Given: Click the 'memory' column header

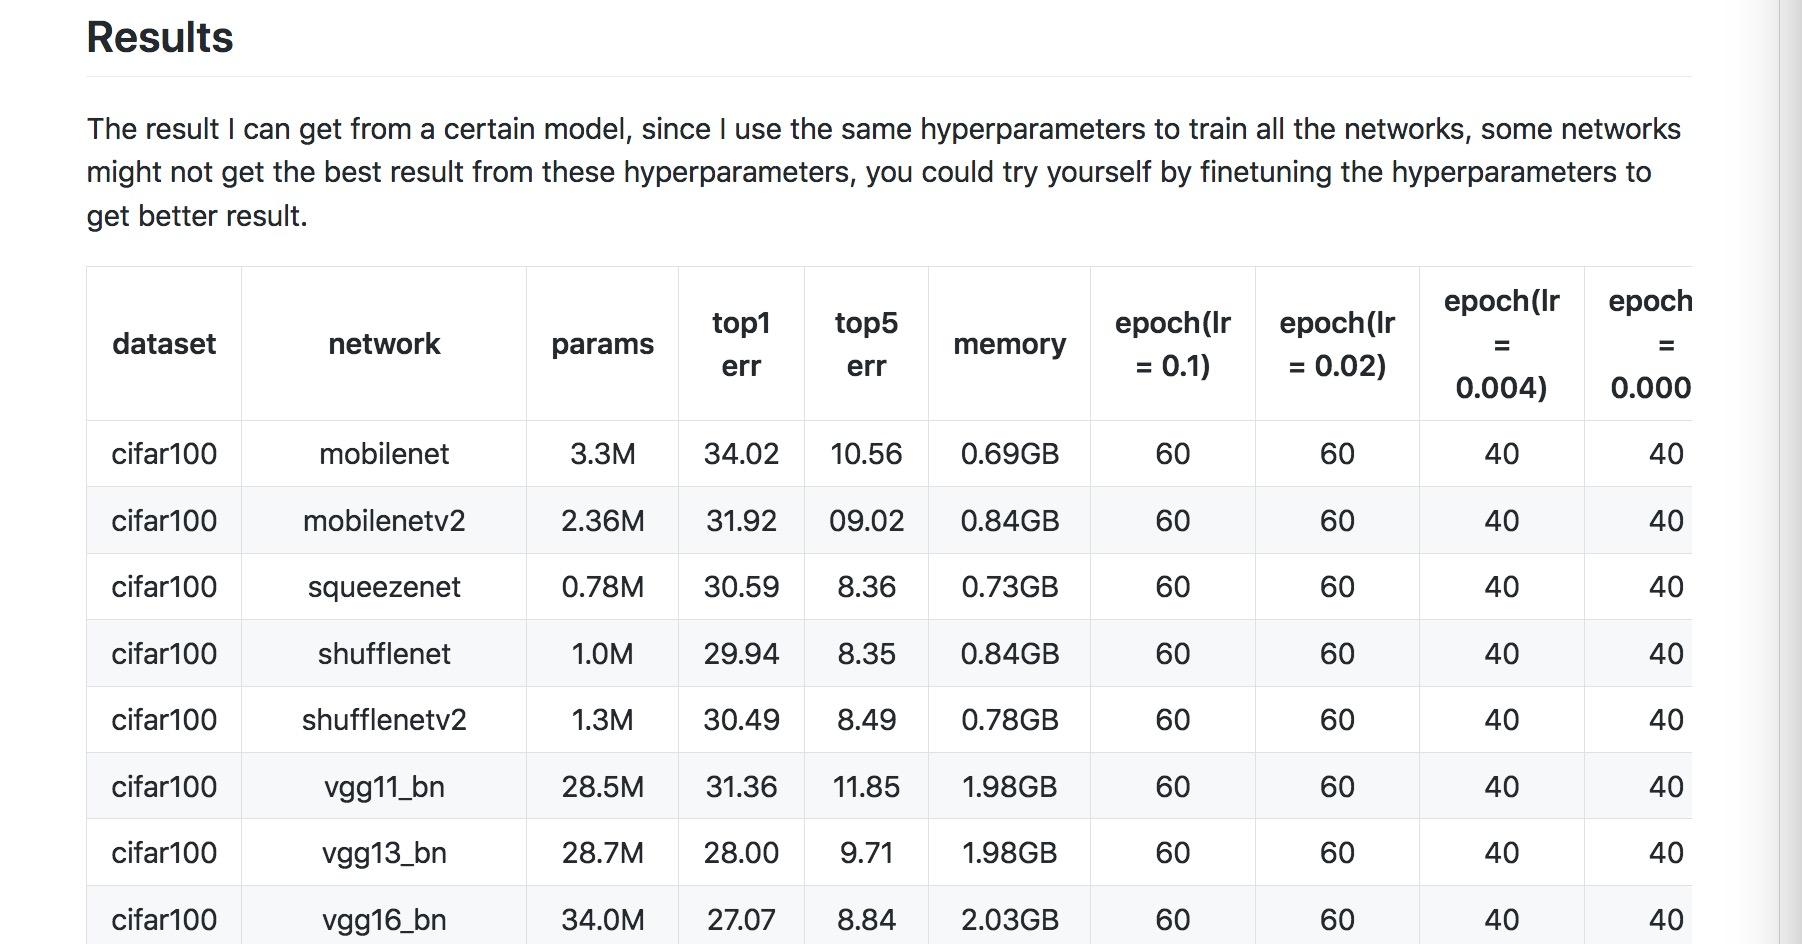Looking at the screenshot, I should tap(1009, 344).
